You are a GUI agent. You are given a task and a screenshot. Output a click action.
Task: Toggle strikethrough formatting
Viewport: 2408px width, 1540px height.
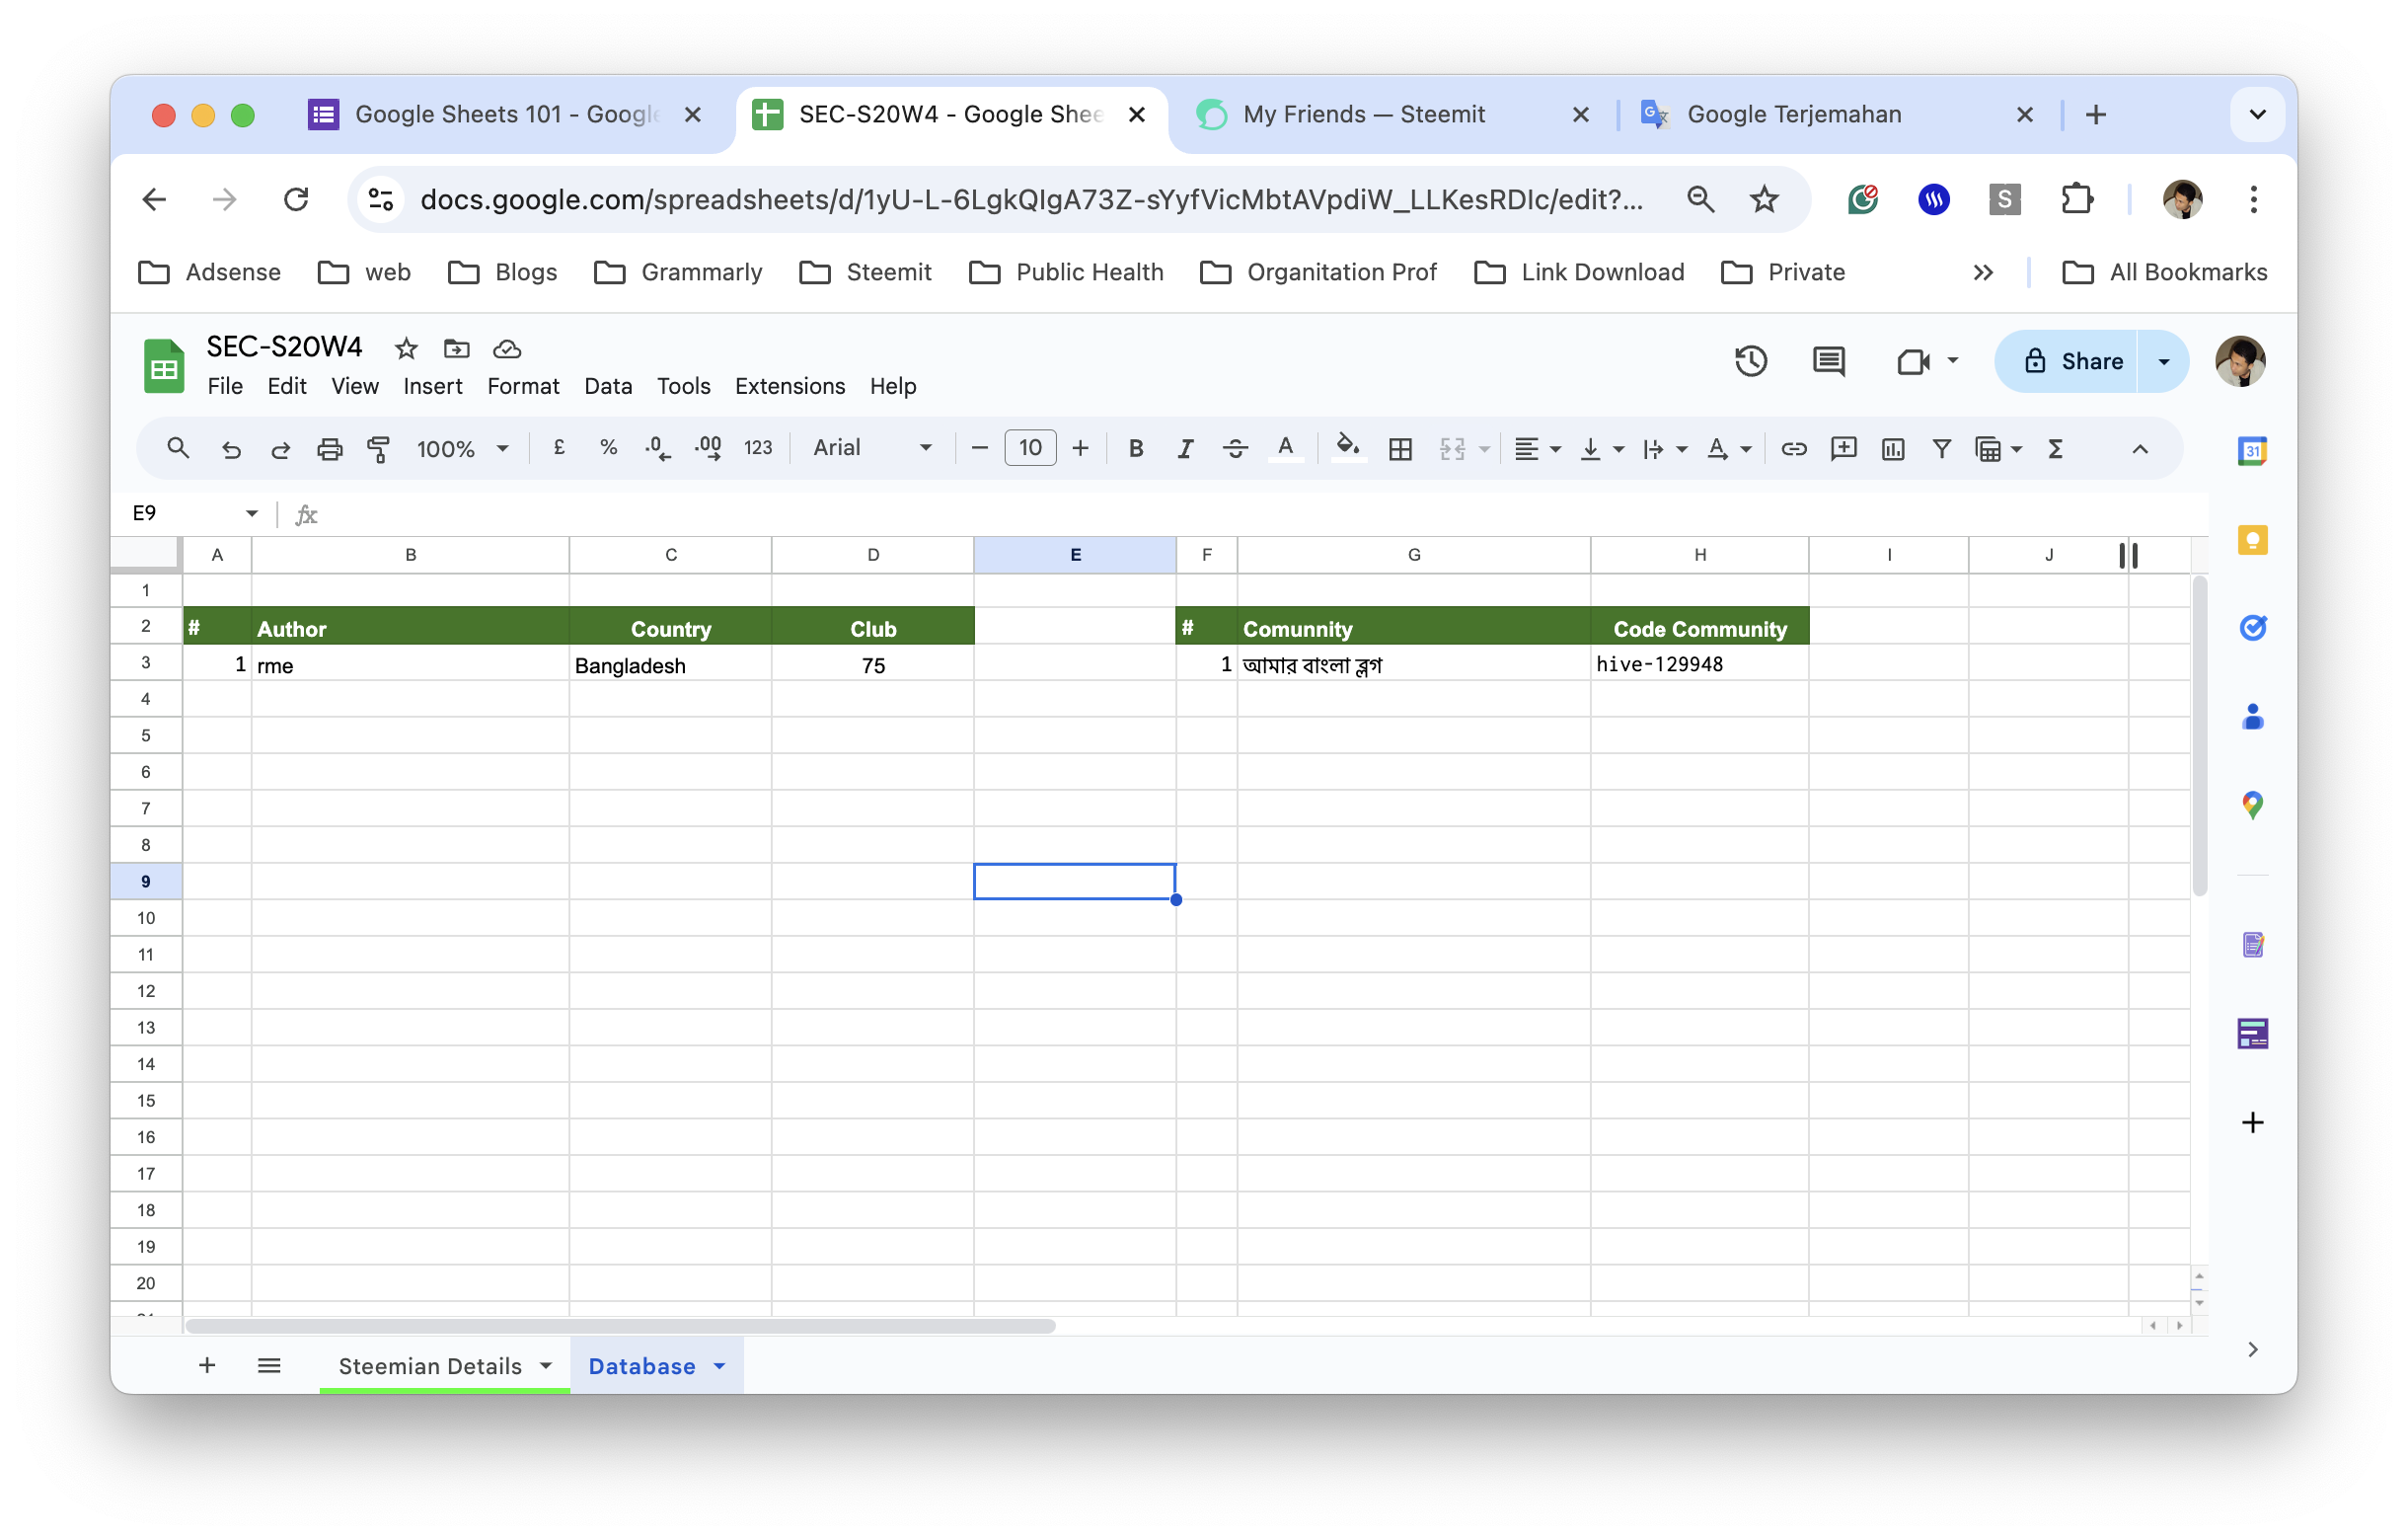click(1235, 449)
